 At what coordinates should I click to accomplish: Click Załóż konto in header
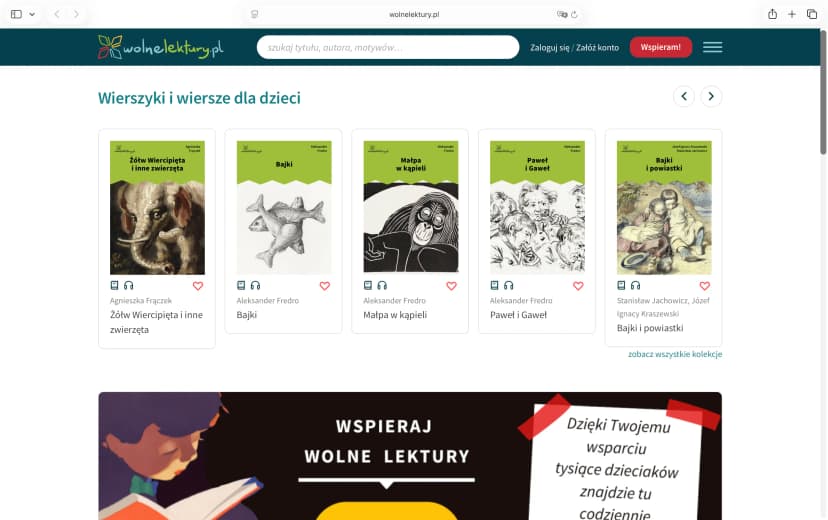597,48
